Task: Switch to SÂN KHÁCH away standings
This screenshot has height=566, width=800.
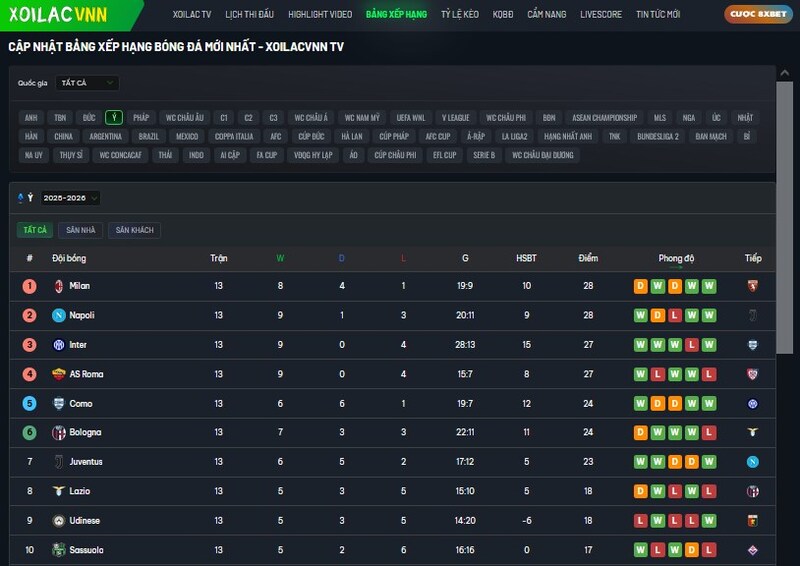Action: (x=134, y=230)
